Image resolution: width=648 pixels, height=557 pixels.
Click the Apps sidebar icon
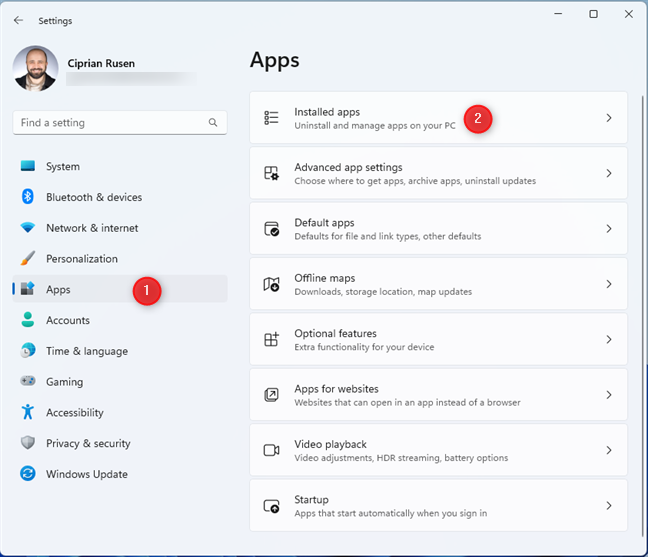point(28,289)
